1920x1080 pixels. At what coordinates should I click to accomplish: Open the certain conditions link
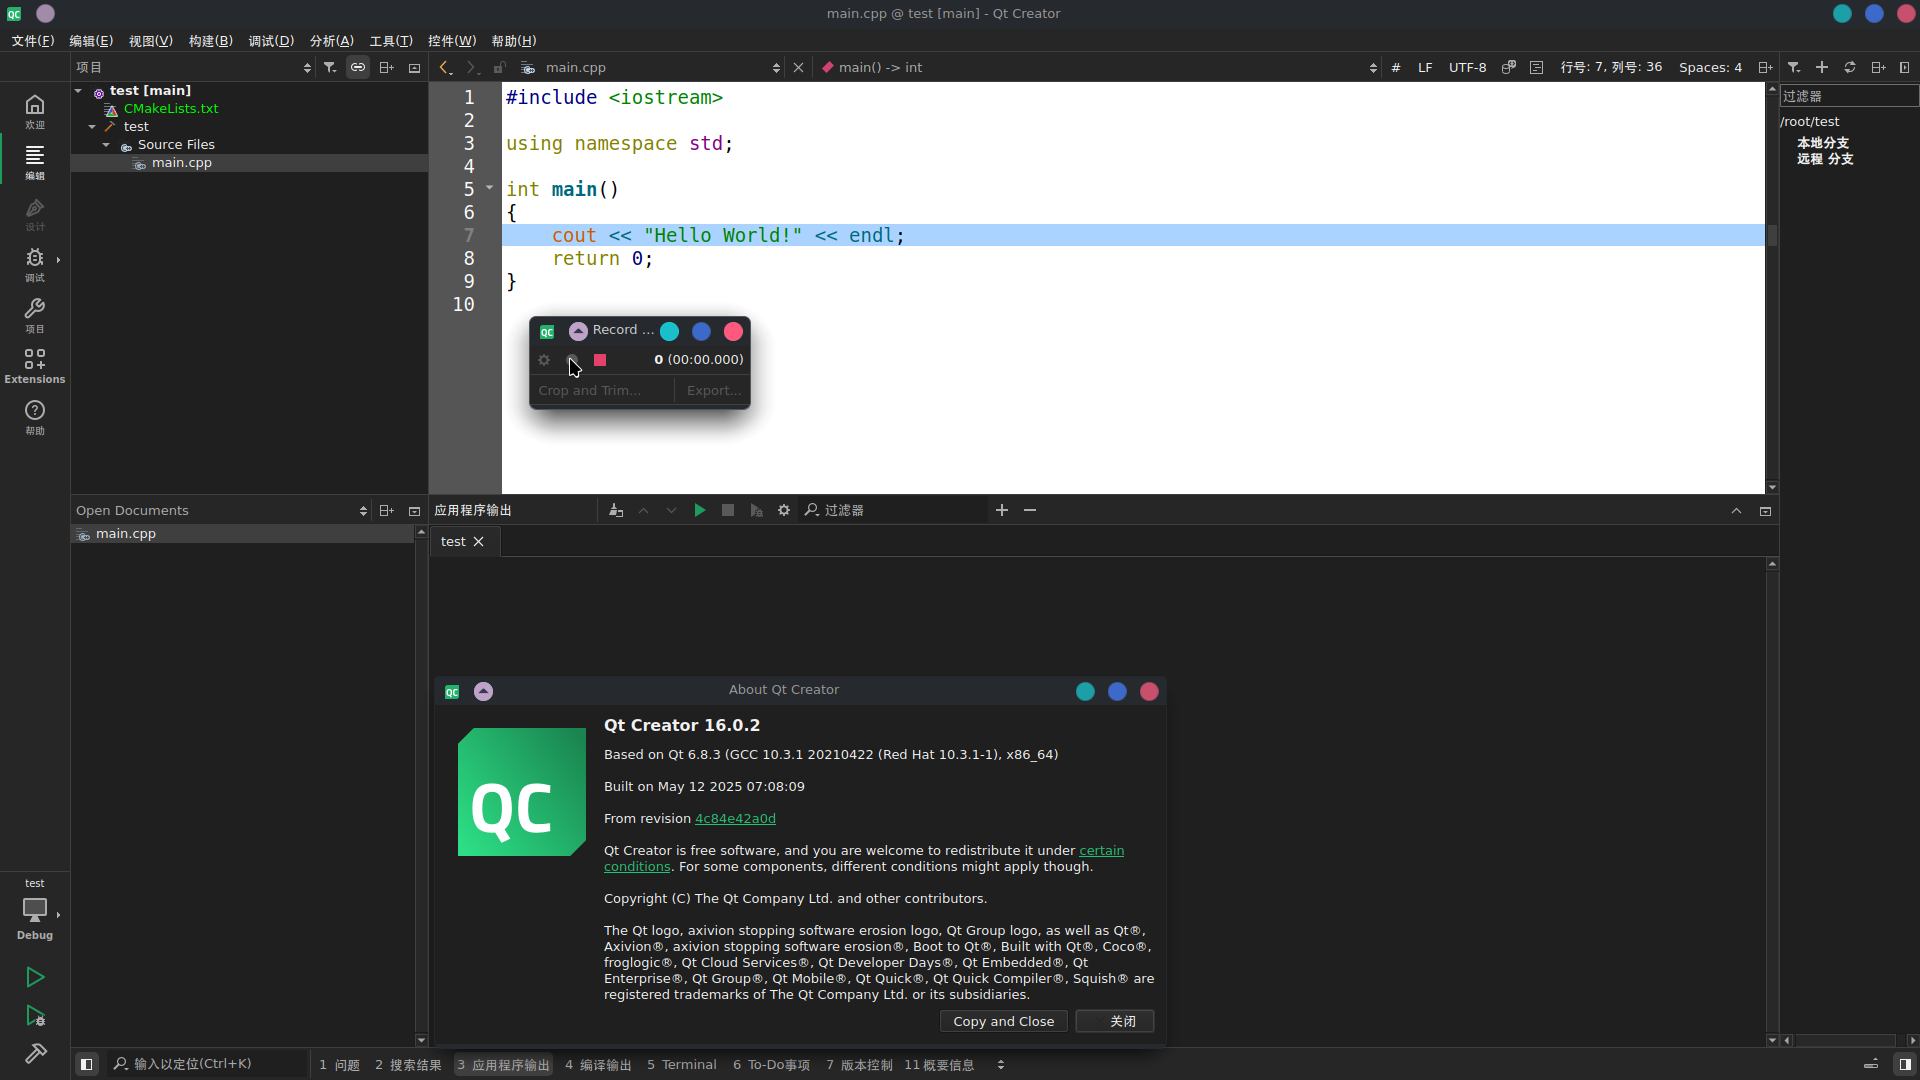[1101, 851]
